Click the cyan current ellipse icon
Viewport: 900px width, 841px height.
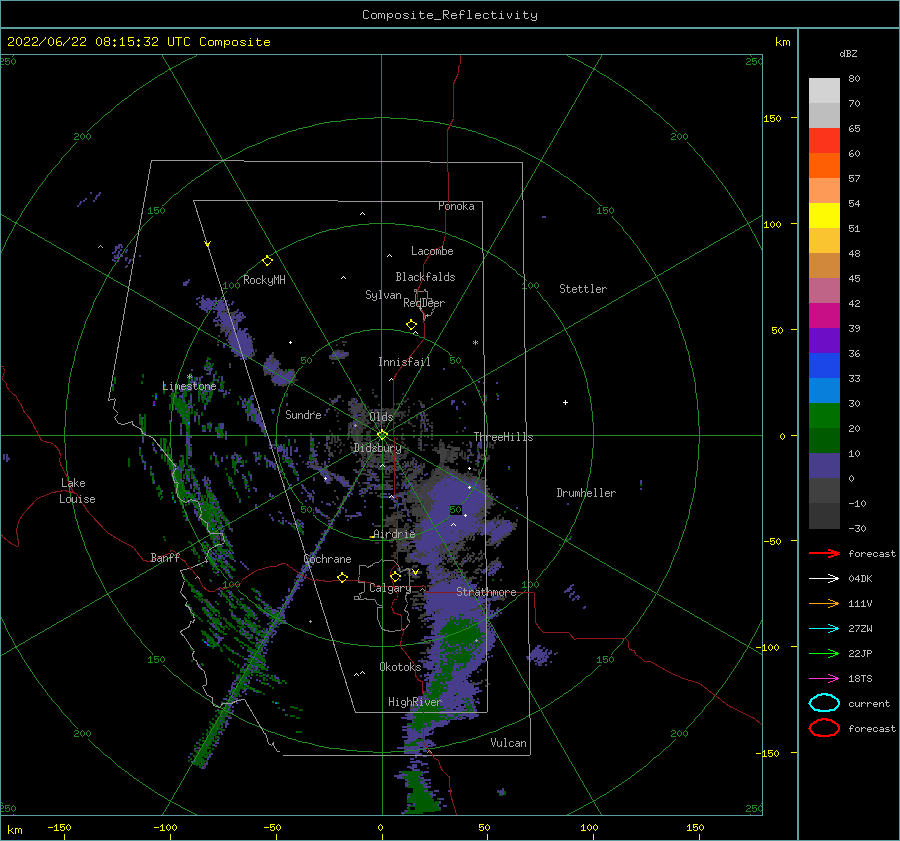[x=824, y=703]
